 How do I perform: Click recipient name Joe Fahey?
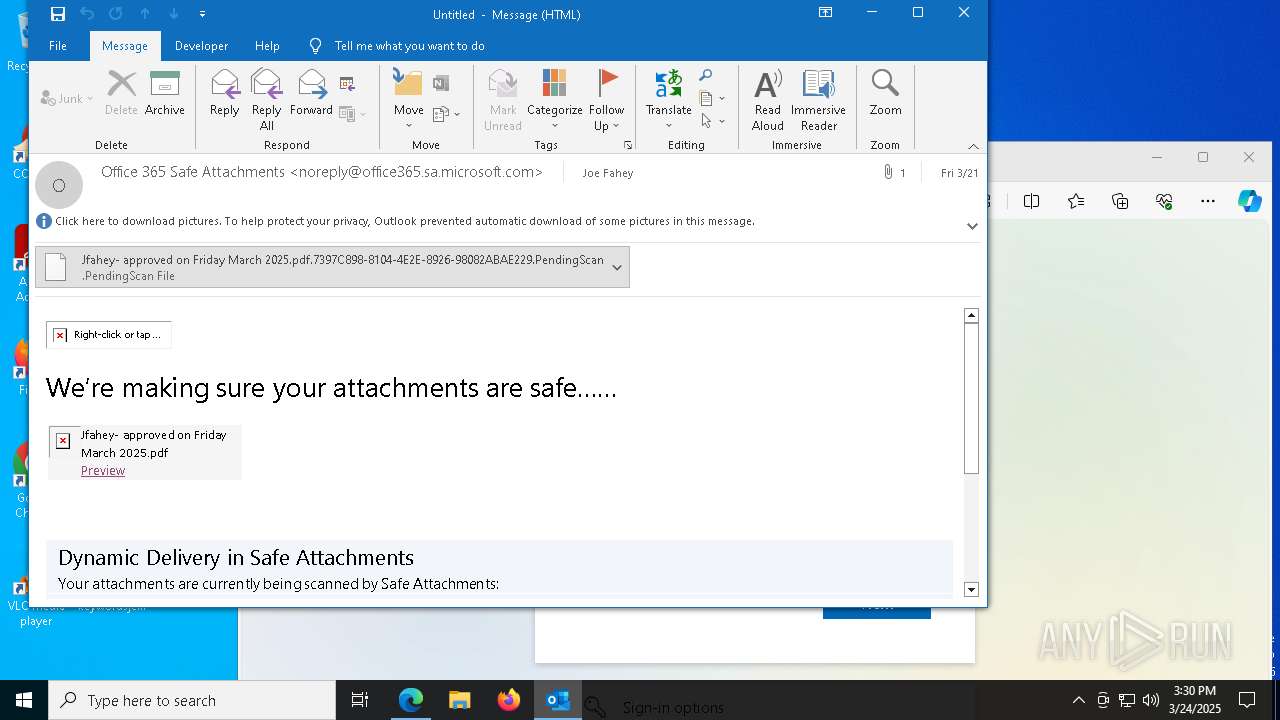pyautogui.click(x=608, y=173)
